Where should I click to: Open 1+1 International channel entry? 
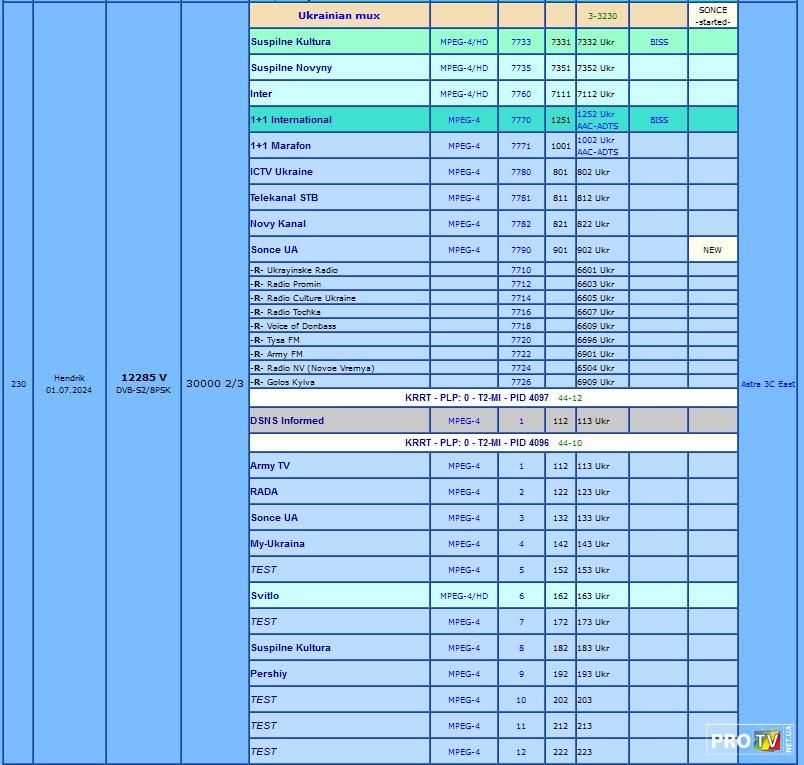(291, 120)
